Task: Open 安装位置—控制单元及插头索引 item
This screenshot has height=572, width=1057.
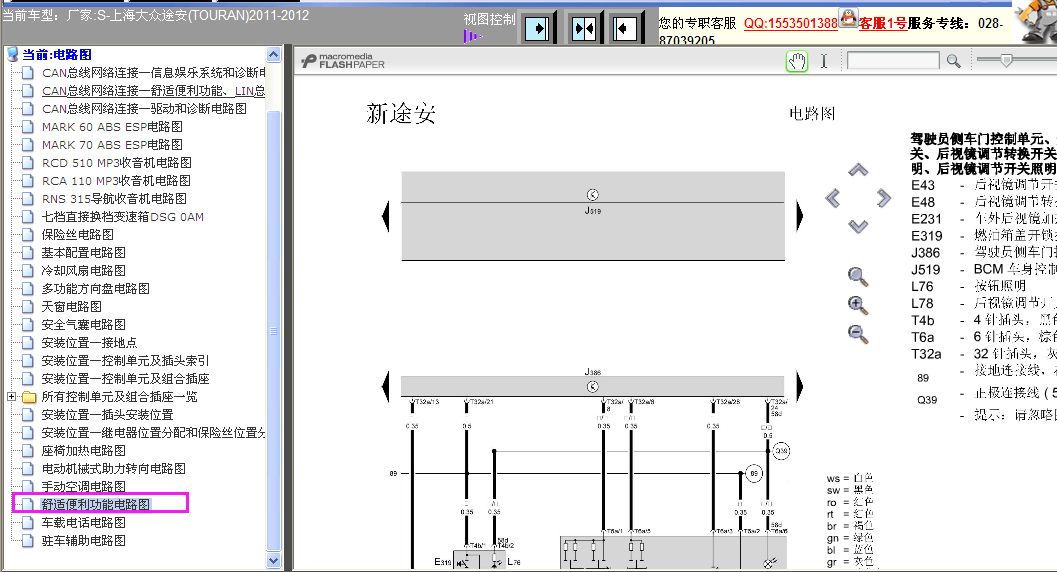Action: click(125, 360)
